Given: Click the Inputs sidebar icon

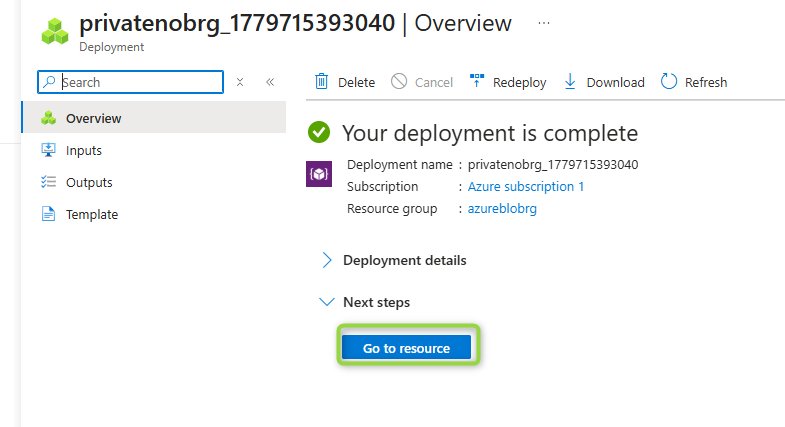Looking at the screenshot, I should [x=49, y=150].
